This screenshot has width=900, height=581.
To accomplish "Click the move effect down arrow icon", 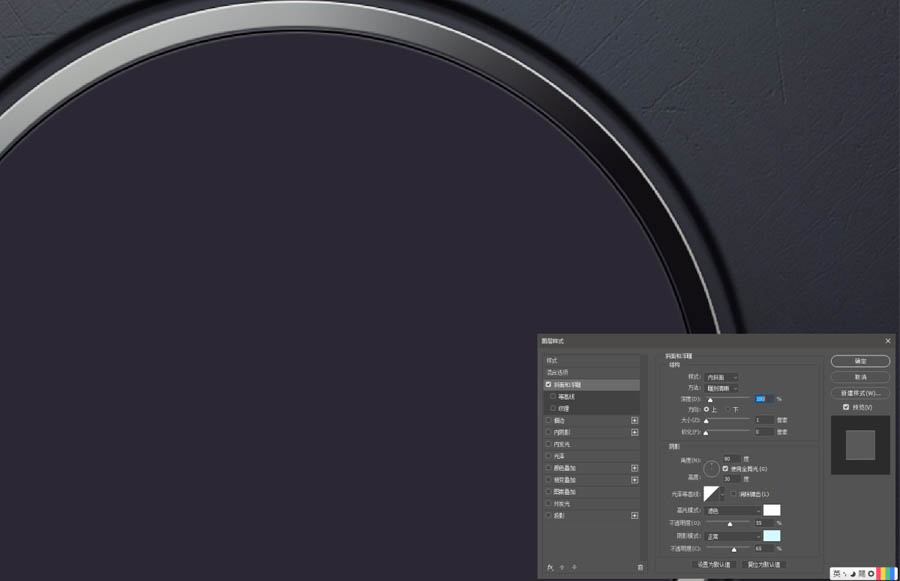I will 574,567.
